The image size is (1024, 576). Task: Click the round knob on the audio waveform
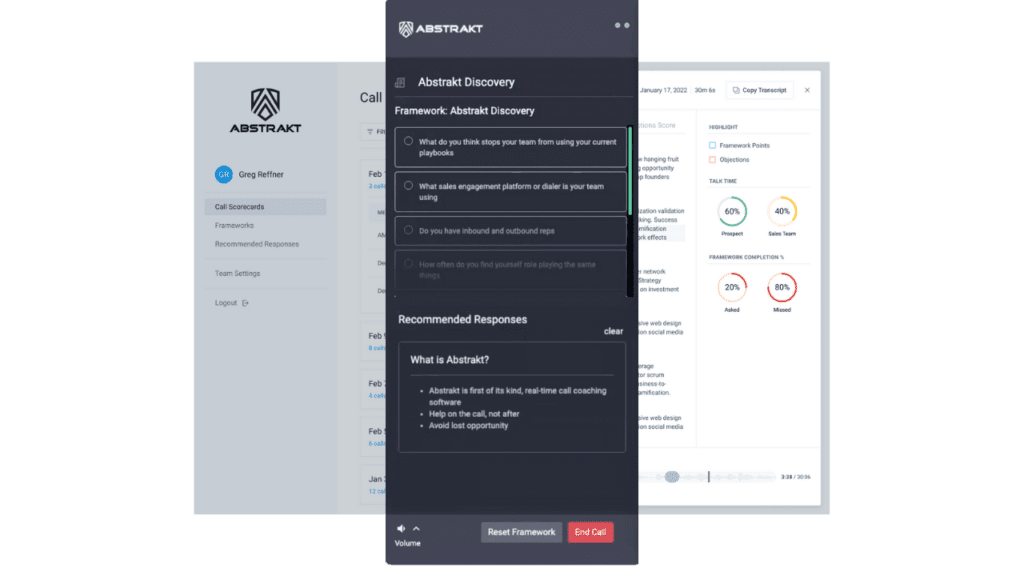tap(672, 477)
